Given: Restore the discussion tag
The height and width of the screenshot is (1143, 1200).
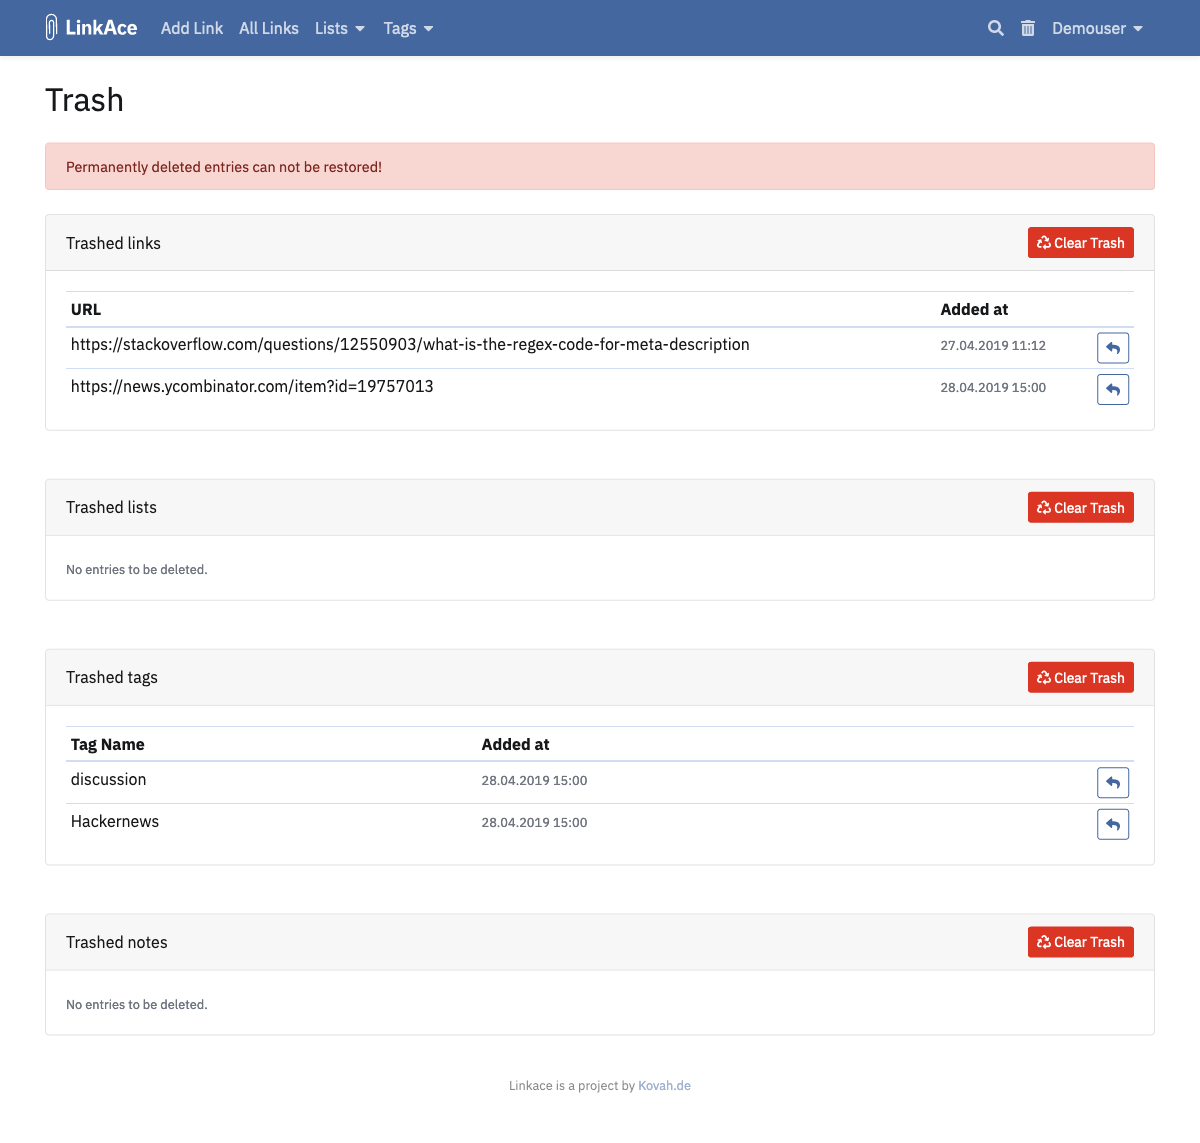Looking at the screenshot, I should click(1113, 782).
